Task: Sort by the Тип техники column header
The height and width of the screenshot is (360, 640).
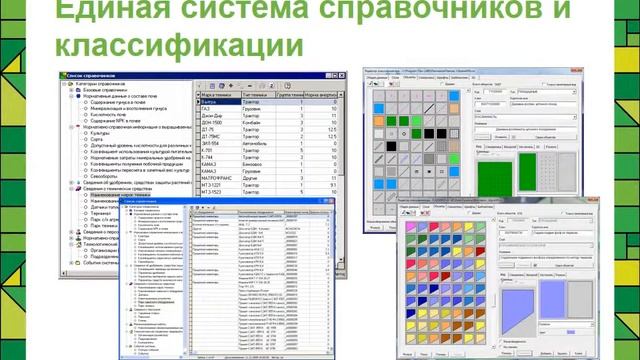Action: [x=258, y=95]
